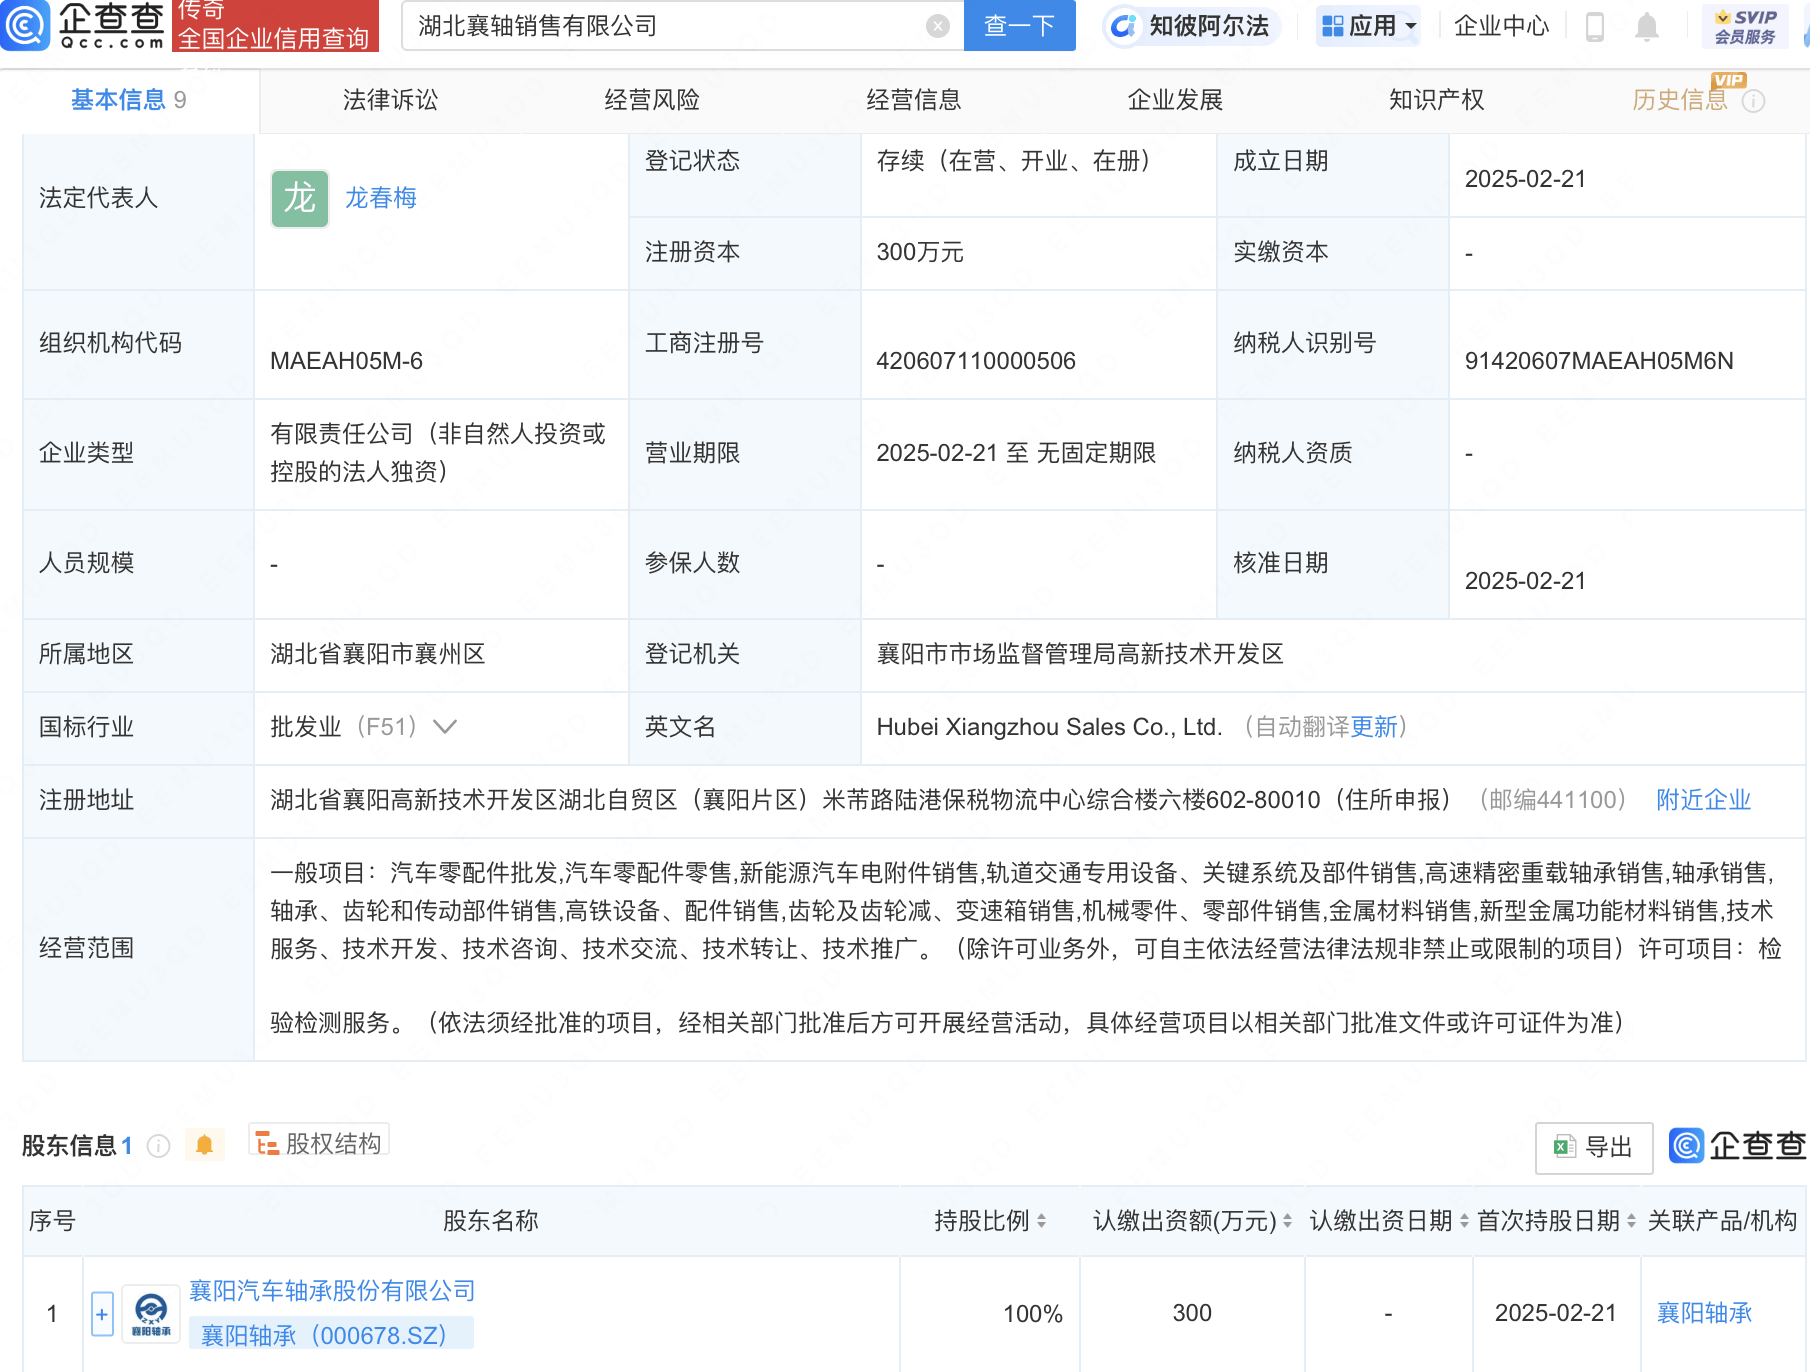Image resolution: width=1810 pixels, height=1372 pixels.
Task: Expand 批发业 (F51) industry chevron
Action: pos(445,727)
